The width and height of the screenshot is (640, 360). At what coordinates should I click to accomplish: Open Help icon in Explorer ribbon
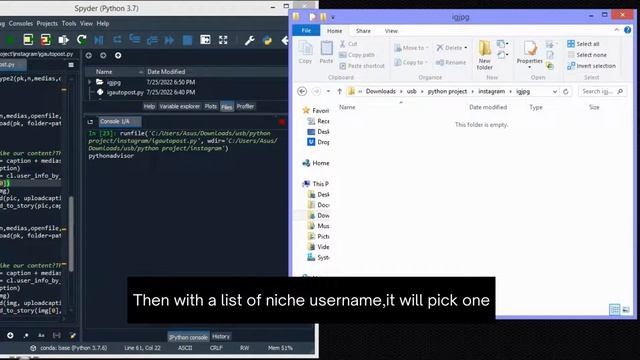coord(628,30)
